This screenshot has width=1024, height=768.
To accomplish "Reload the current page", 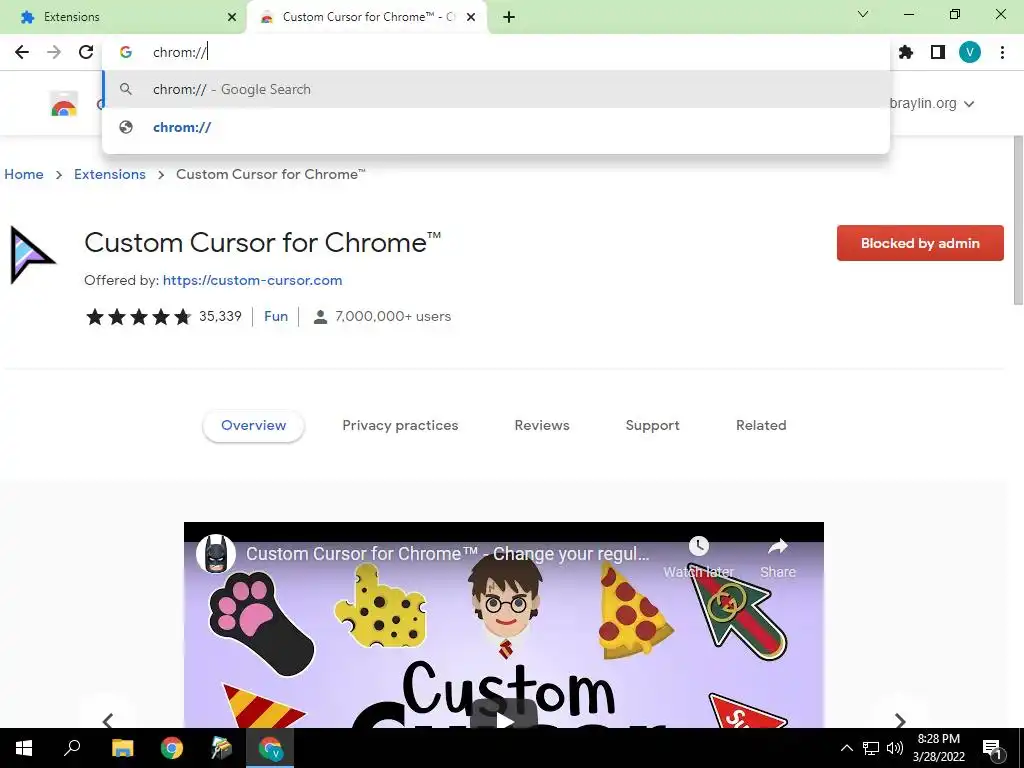I will point(86,52).
